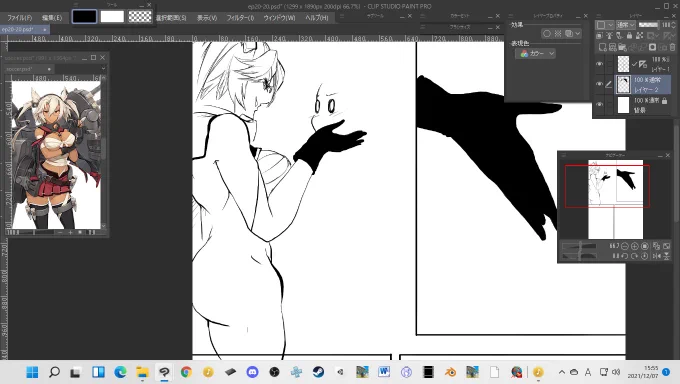This screenshot has width=680, height=384.
Task: Delete the selected layer with trash icon
Action: pyautogui.click(x=673, y=47)
